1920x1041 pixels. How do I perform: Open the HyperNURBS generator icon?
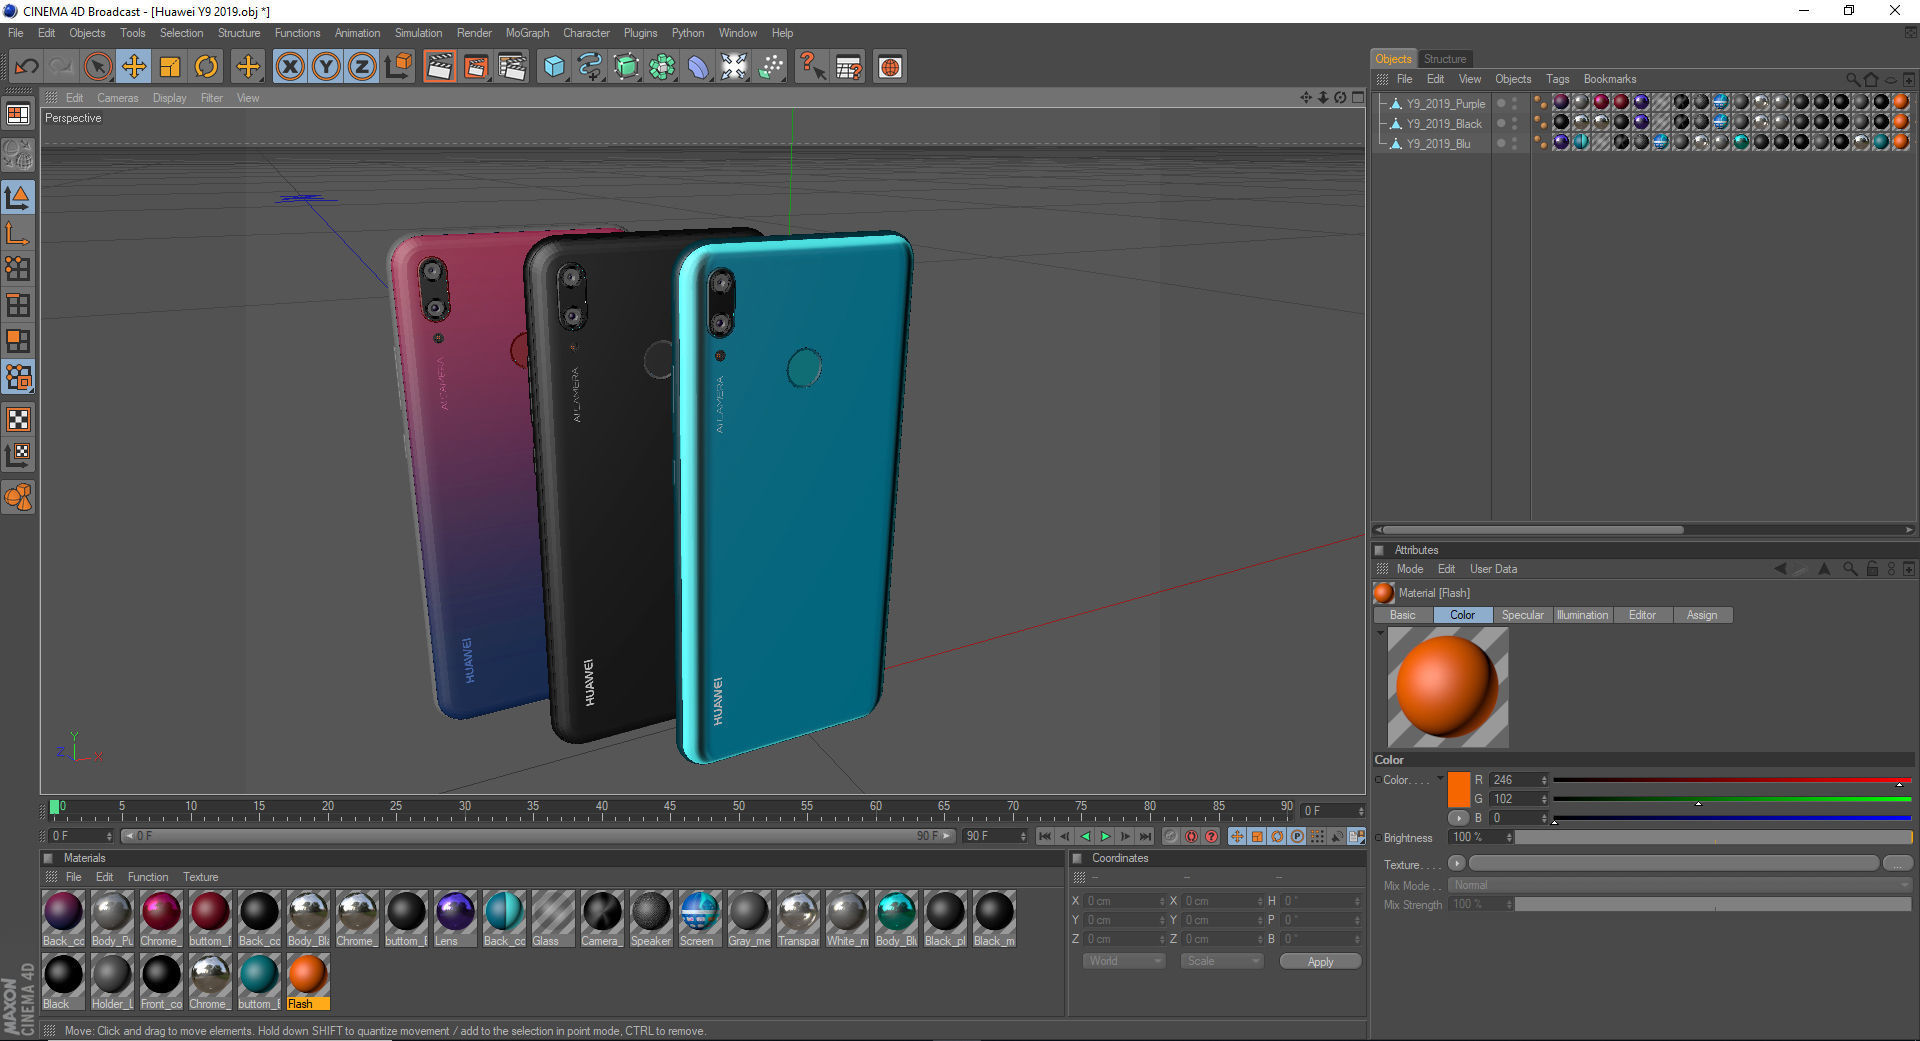click(626, 67)
